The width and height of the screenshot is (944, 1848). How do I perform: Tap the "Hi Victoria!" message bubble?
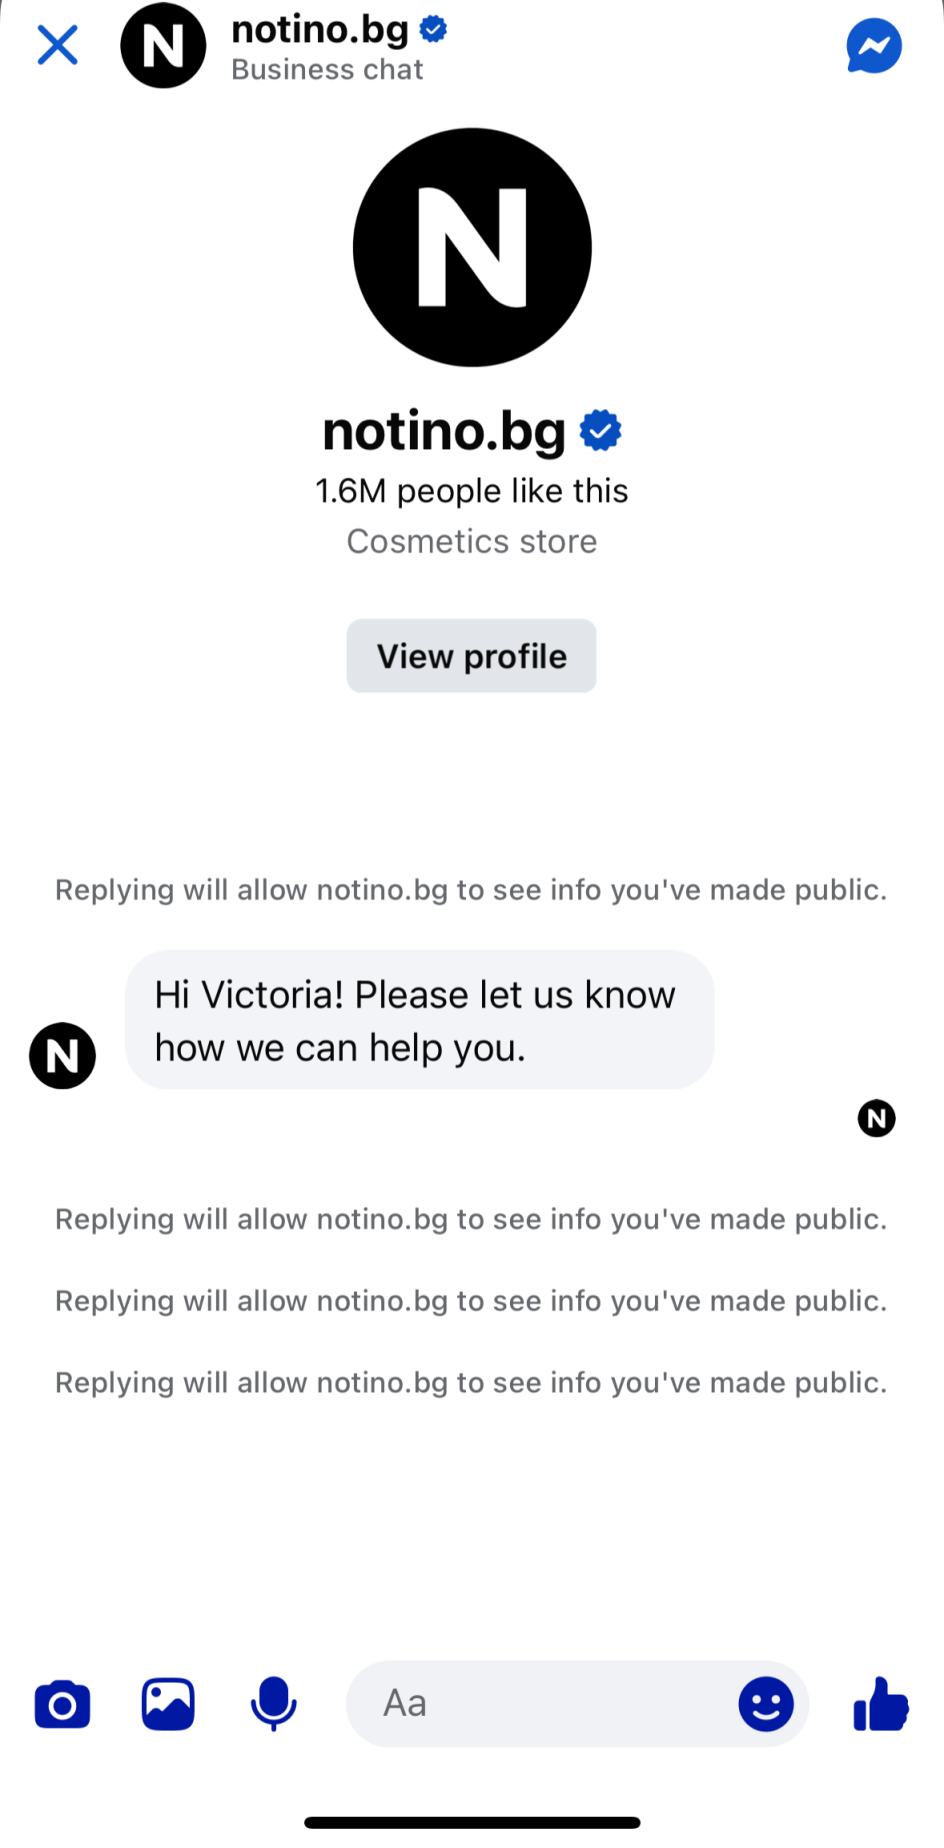(x=419, y=1020)
